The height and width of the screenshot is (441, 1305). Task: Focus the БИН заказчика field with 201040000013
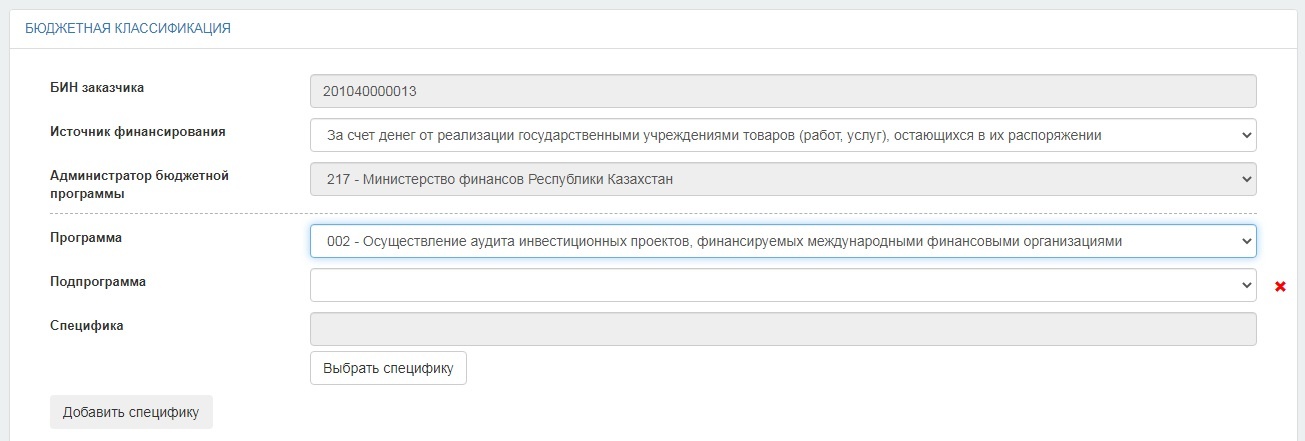pos(783,91)
